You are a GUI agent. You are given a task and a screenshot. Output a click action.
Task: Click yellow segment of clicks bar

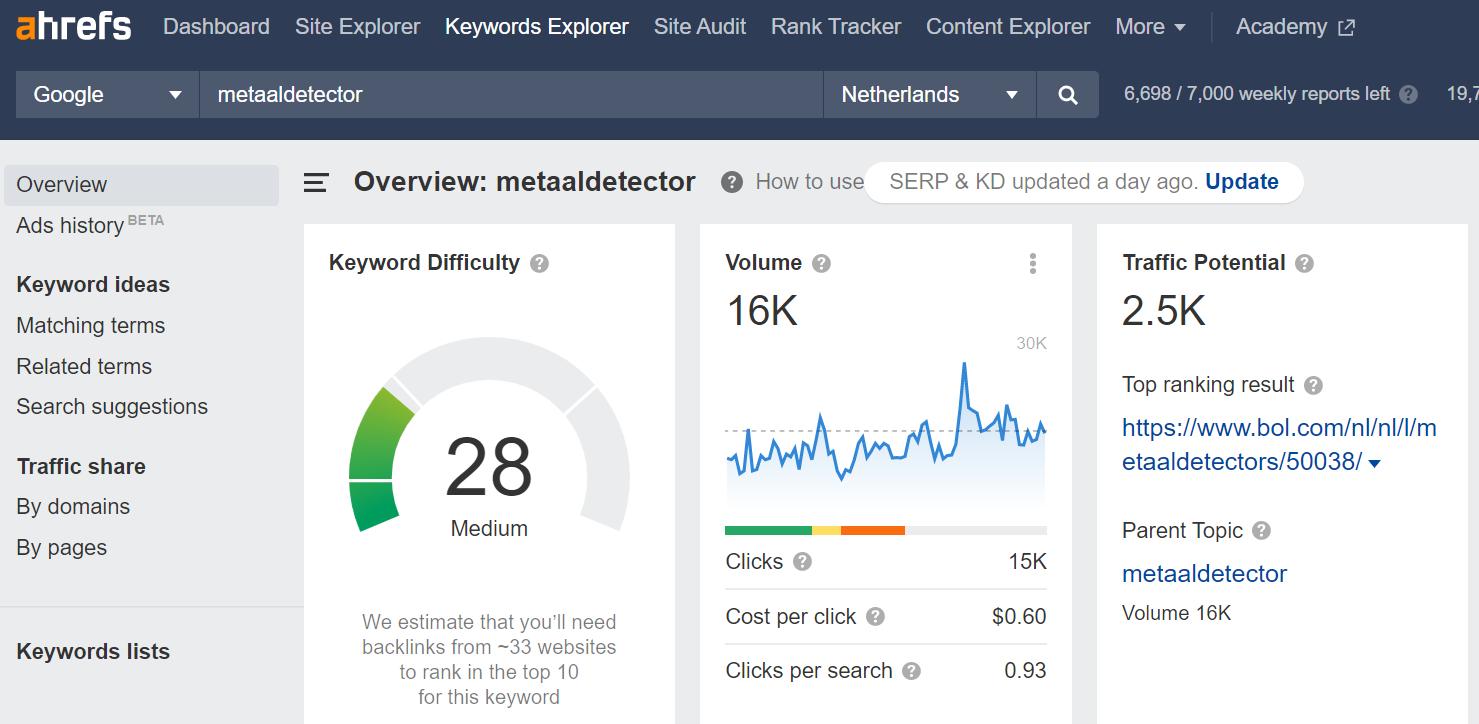coord(826,530)
